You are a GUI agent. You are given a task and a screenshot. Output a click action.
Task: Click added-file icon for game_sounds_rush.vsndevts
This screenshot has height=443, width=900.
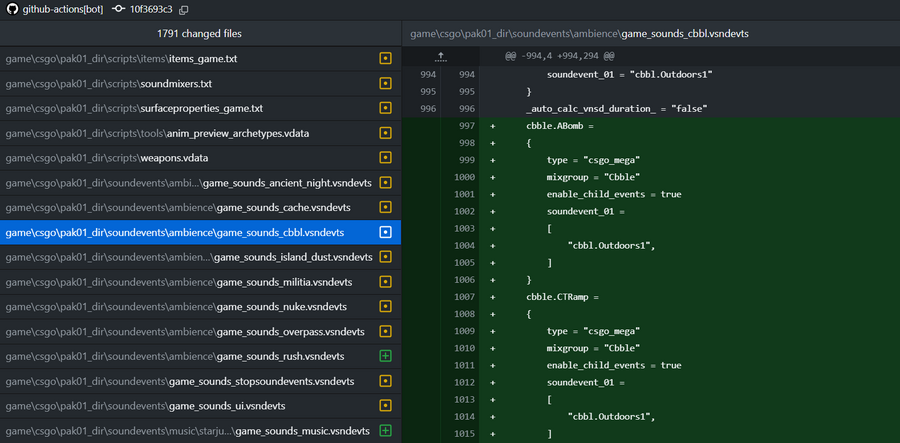(x=386, y=356)
